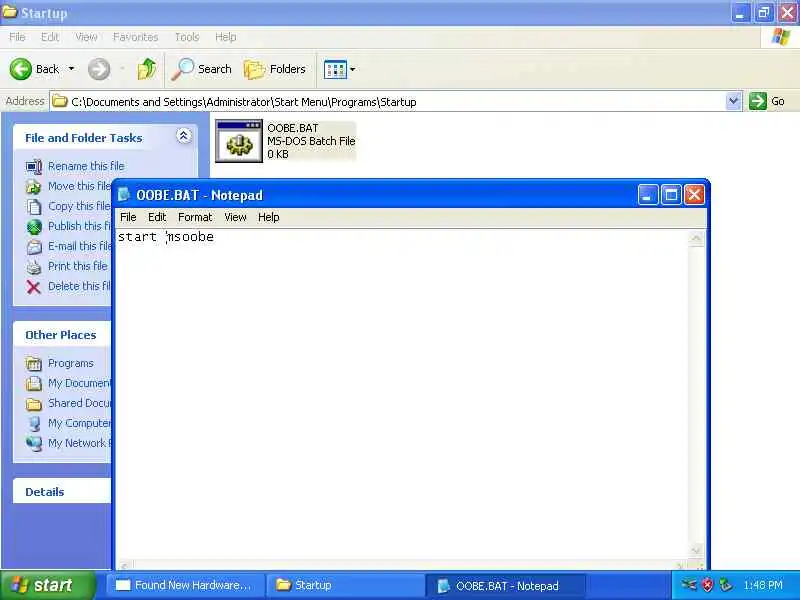
Task: Open Notepad Help menu
Action: click(x=268, y=217)
